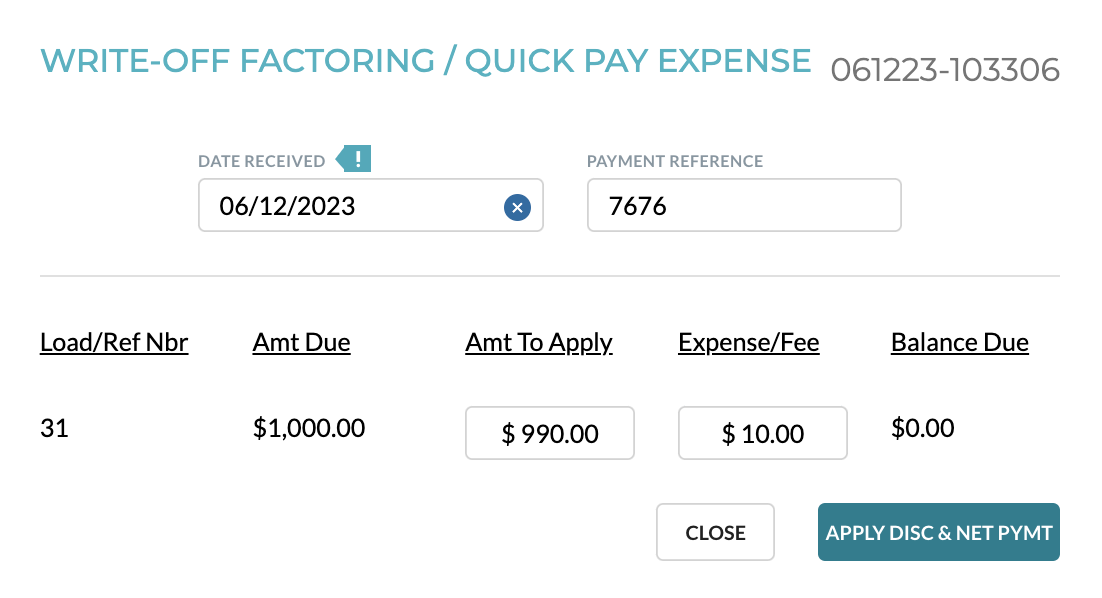1102x598 pixels.
Task: Click the Load/Ref Nbr column header
Action: tap(114, 342)
